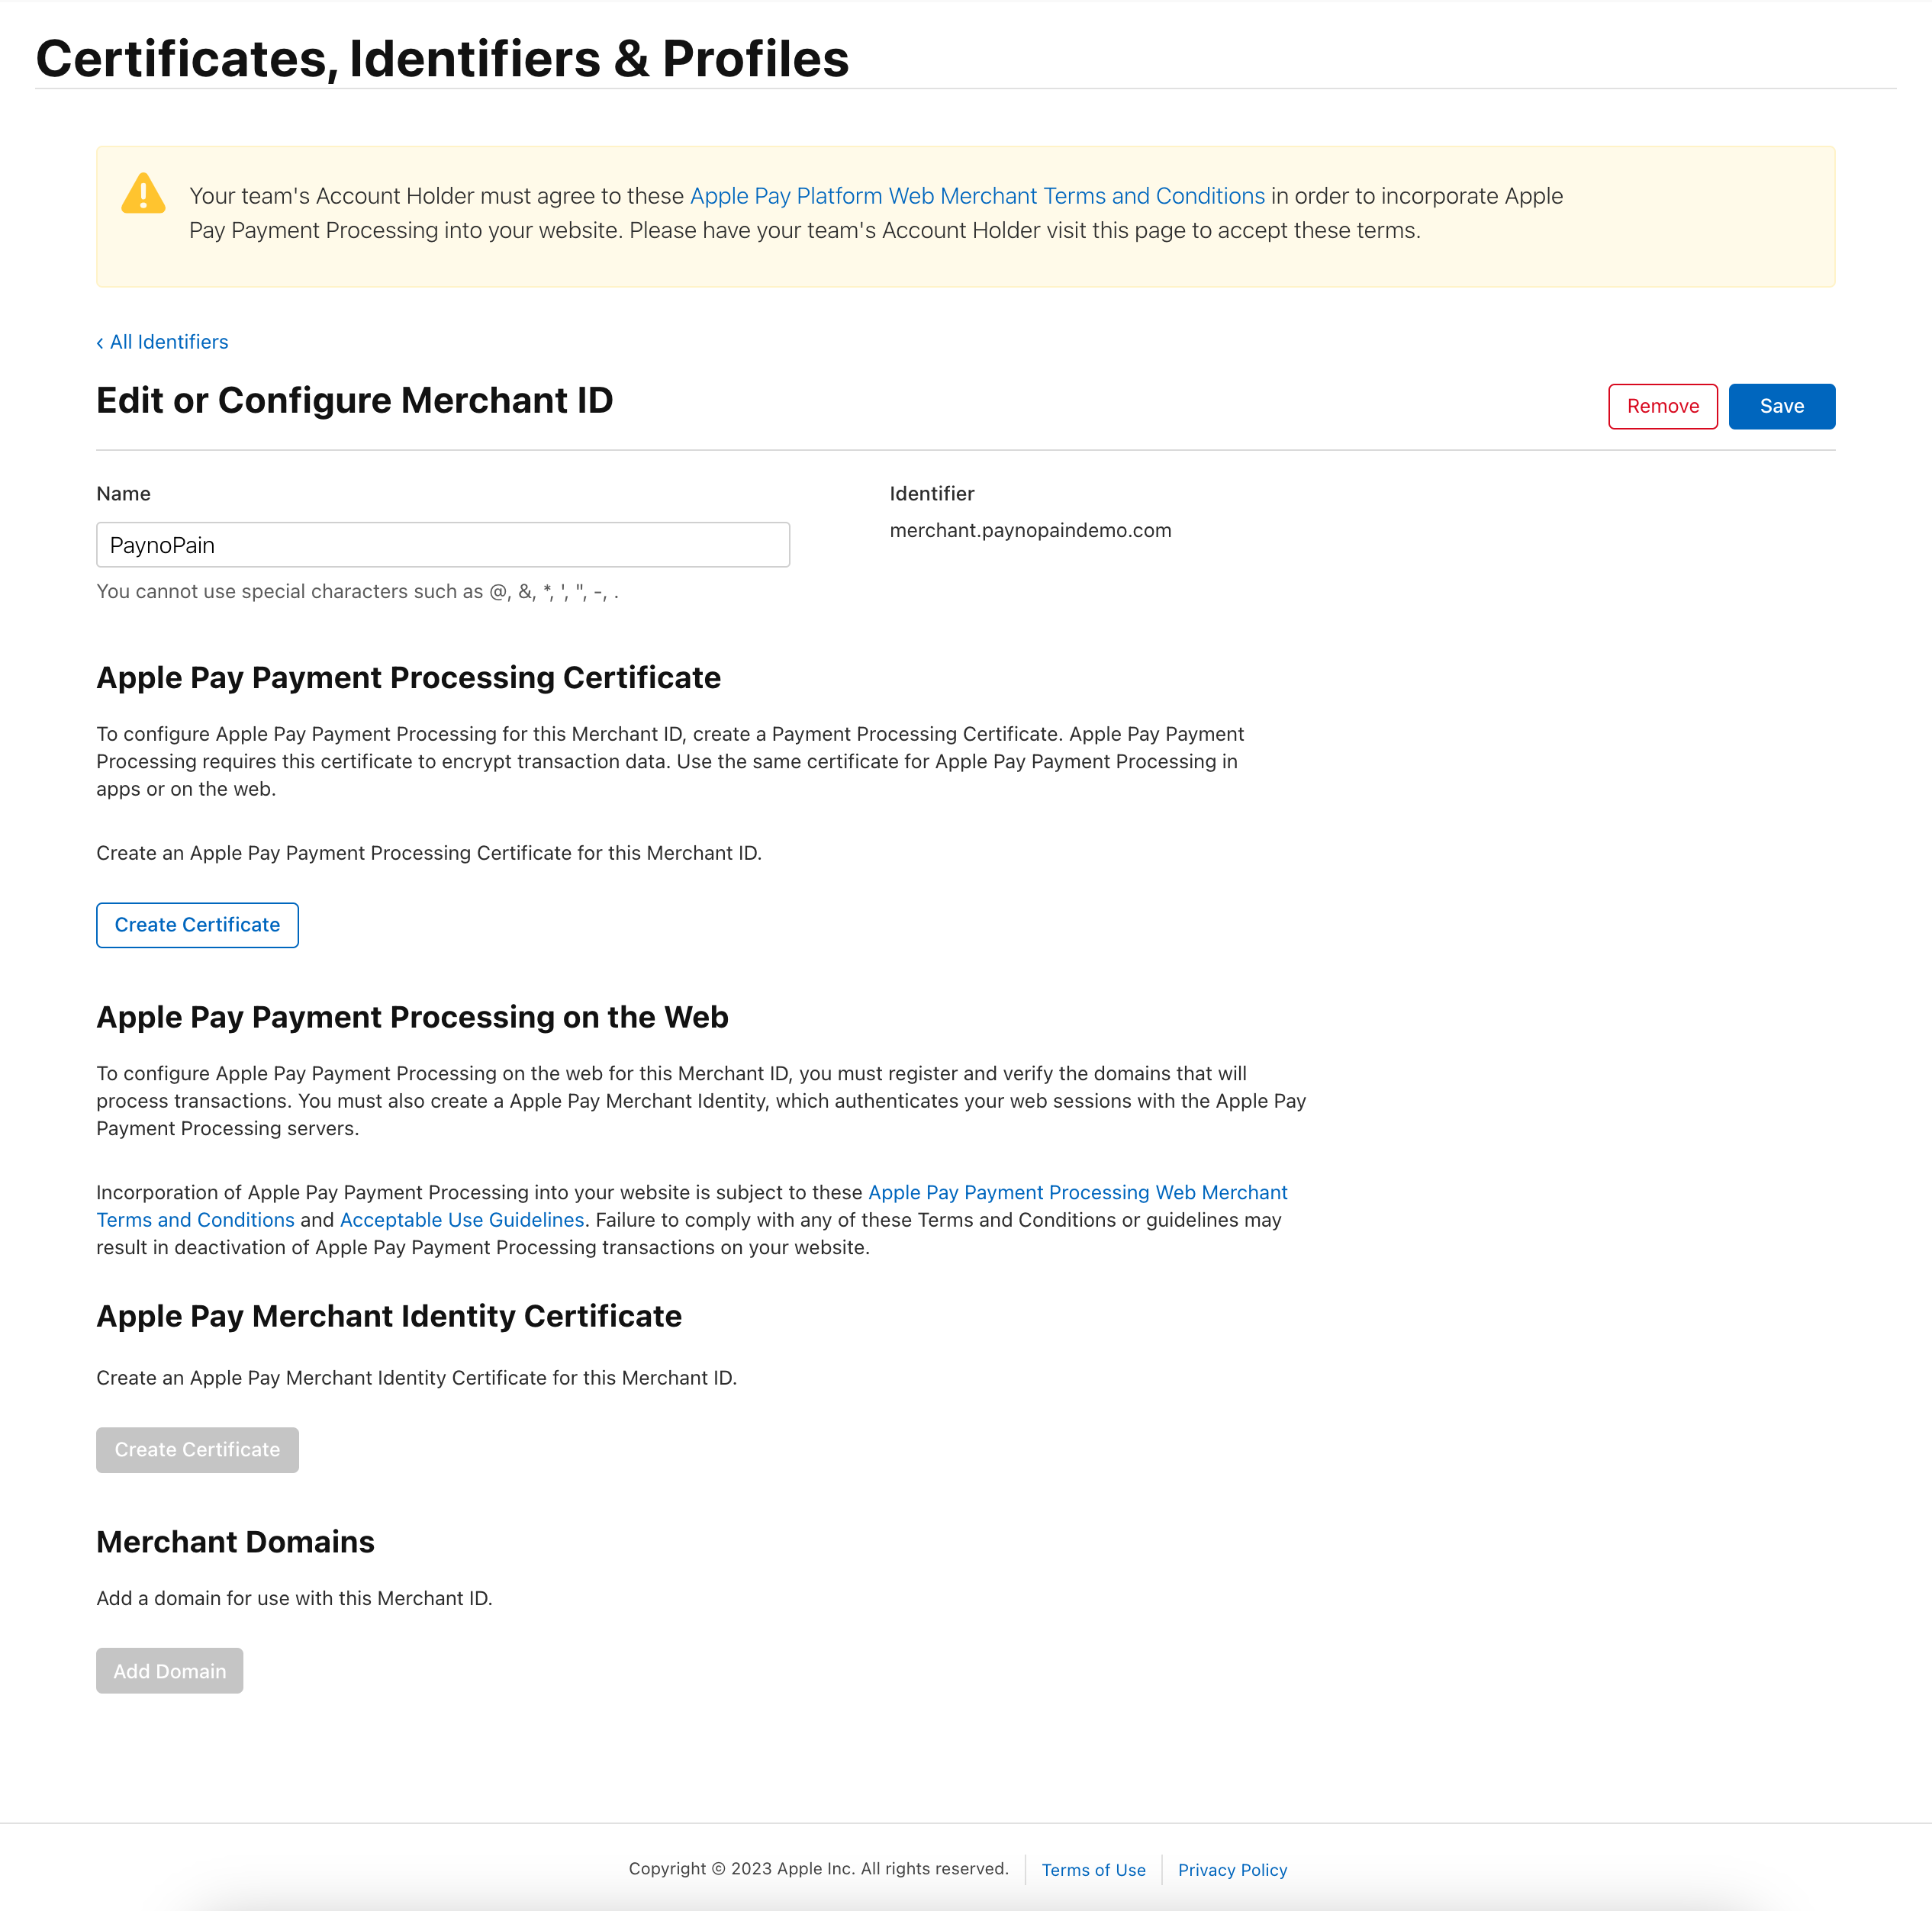Click the yellow warning triangle icon
1932x1911 pixels.
point(143,193)
